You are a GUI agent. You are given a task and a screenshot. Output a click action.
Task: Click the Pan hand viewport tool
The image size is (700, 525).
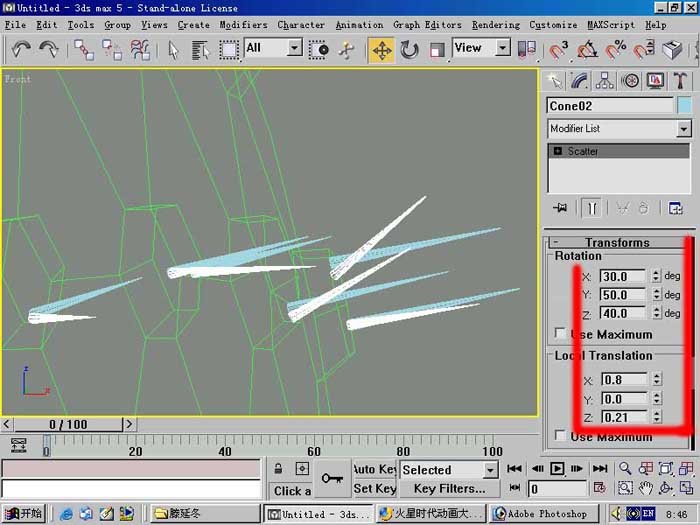(645, 488)
